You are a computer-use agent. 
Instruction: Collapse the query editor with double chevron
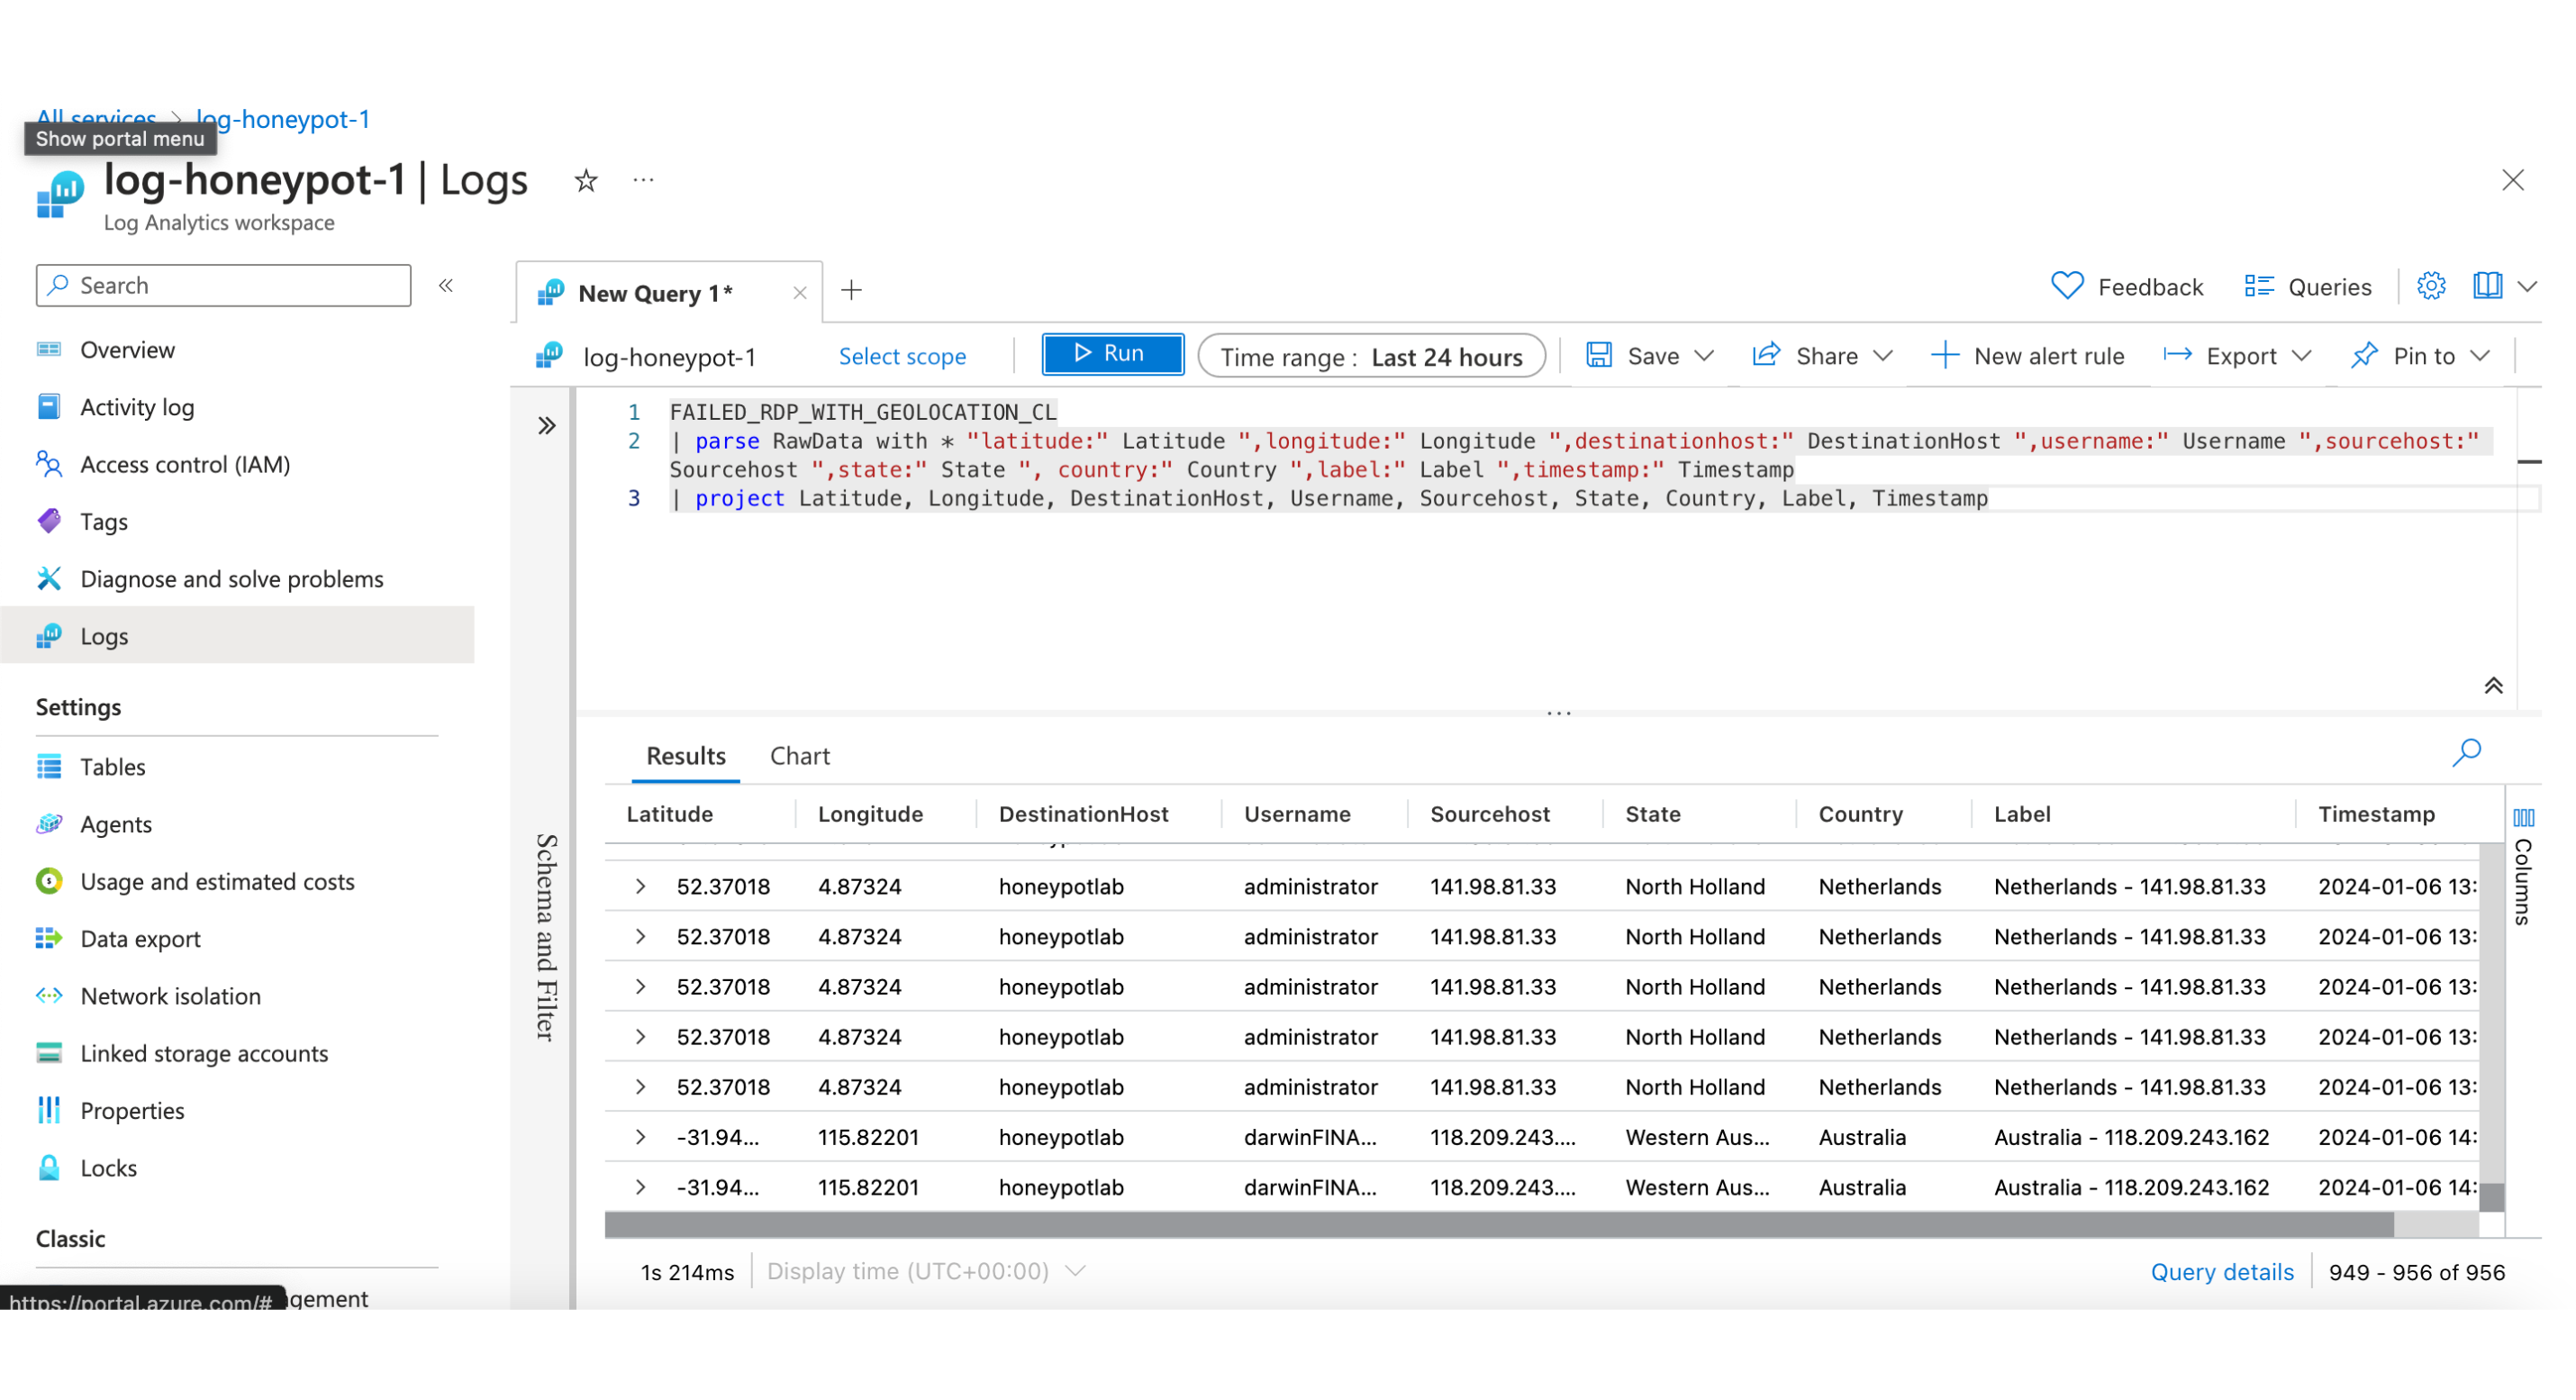2493,686
